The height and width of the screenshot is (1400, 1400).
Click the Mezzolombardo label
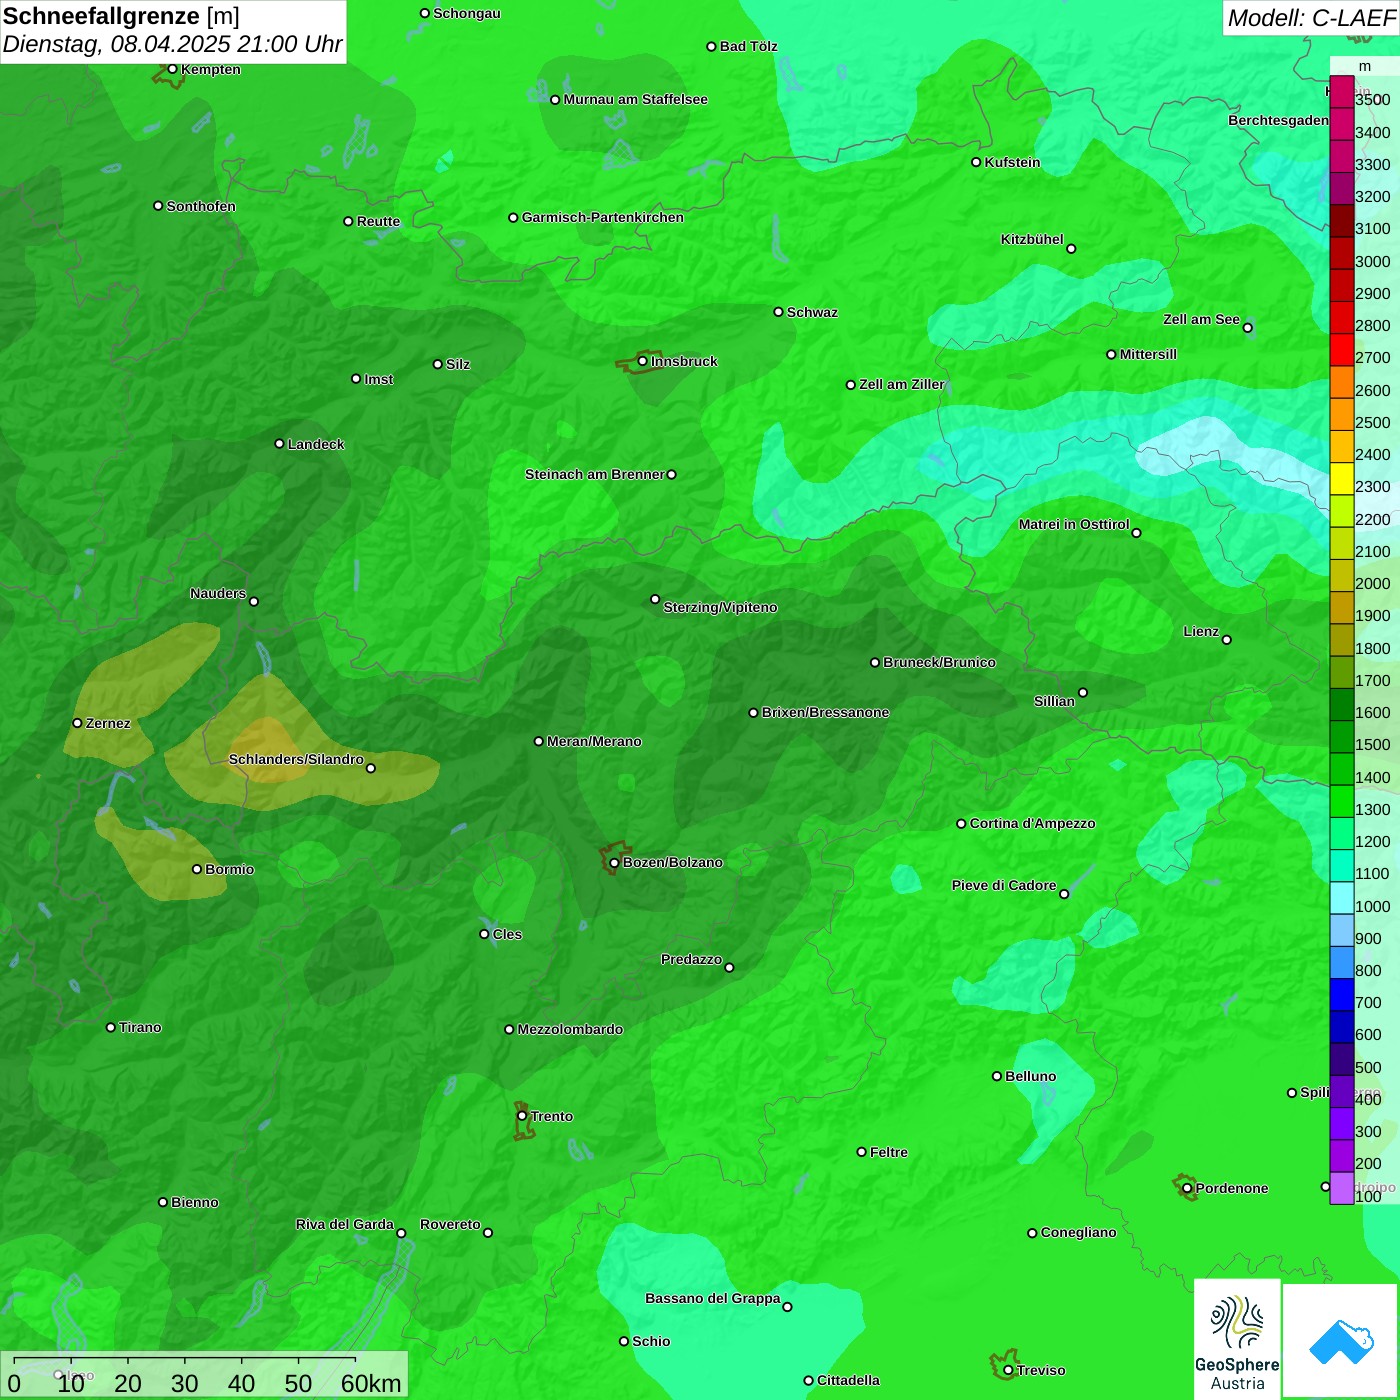click(570, 1029)
